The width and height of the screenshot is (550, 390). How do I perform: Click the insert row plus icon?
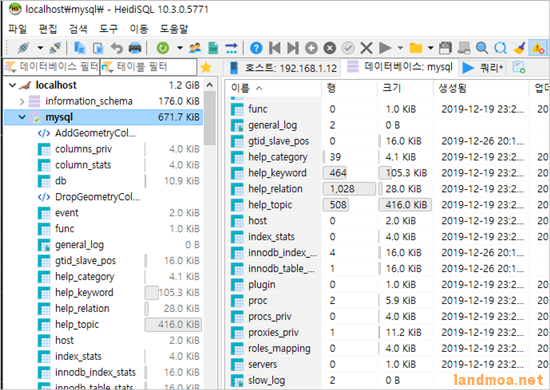pos(311,48)
